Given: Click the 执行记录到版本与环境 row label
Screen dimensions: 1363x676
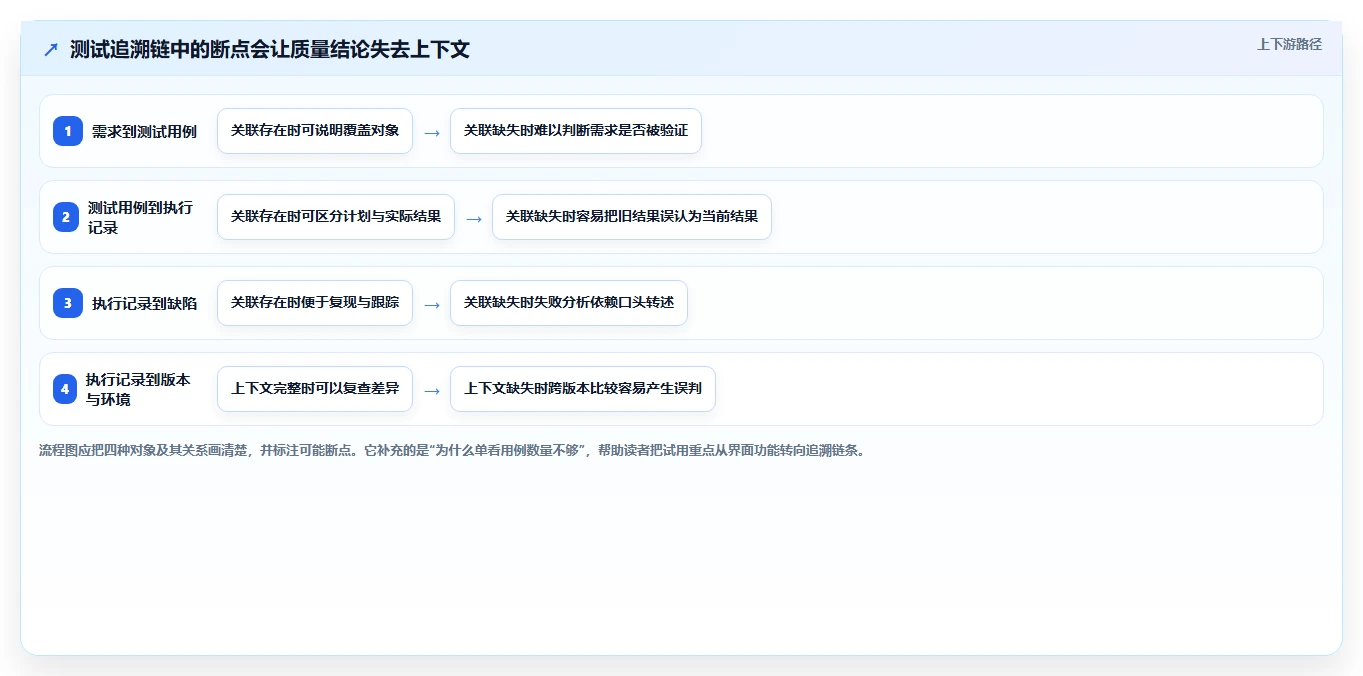Looking at the screenshot, I should (138, 389).
